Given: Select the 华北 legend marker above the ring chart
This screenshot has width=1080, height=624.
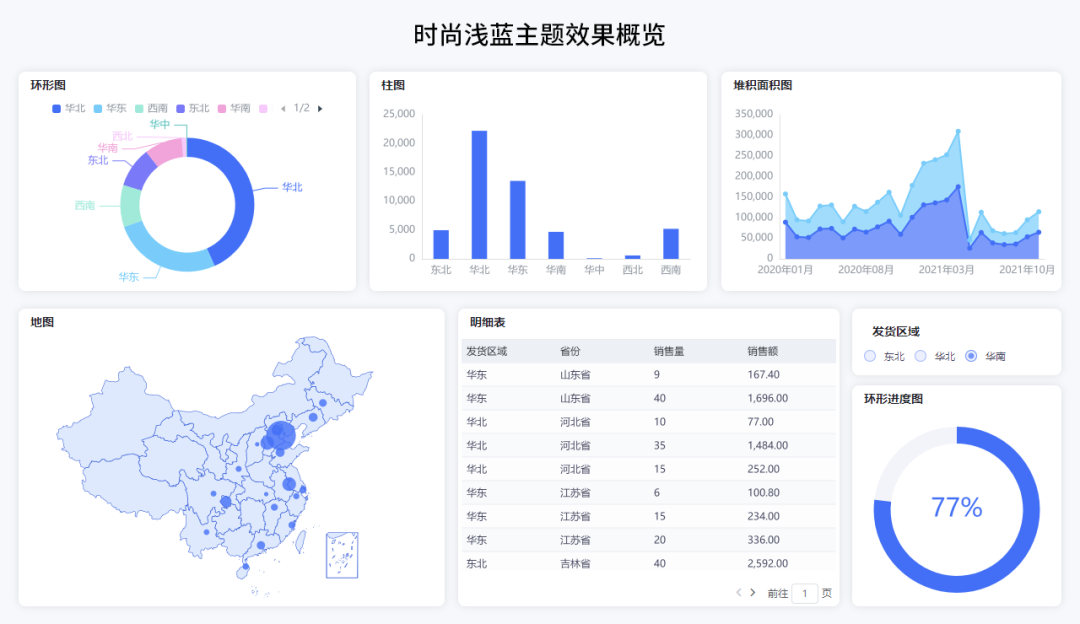Looking at the screenshot, I should coord(56,108).
